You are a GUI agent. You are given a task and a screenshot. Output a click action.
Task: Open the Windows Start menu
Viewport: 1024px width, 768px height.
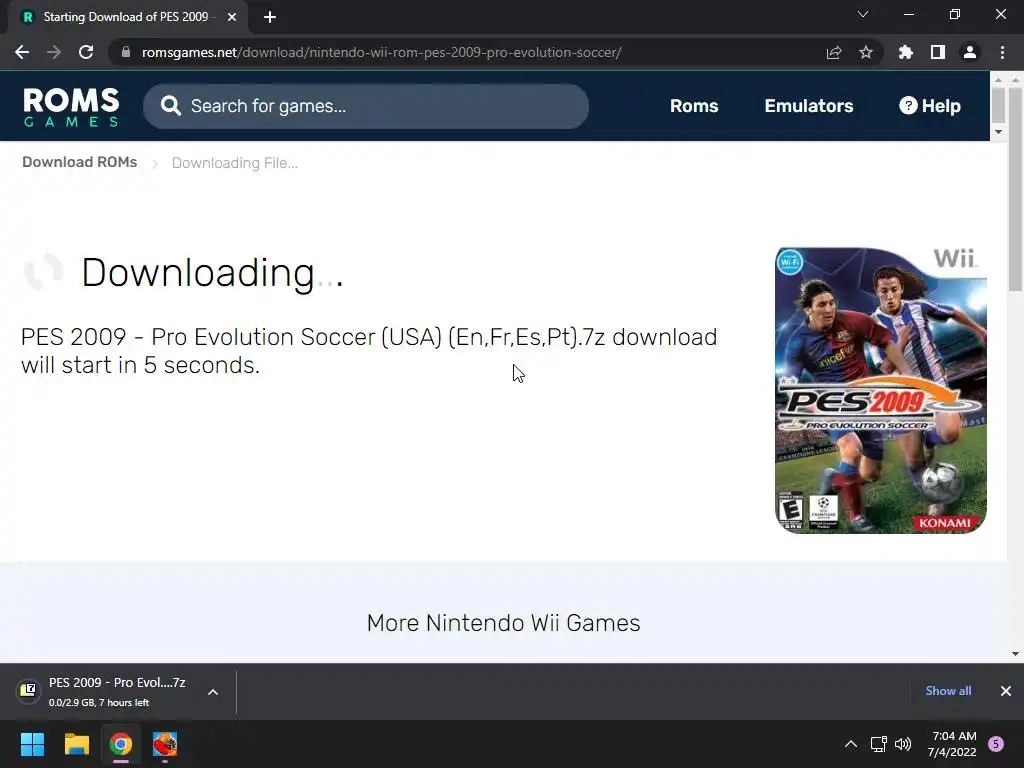pos(32,744)
